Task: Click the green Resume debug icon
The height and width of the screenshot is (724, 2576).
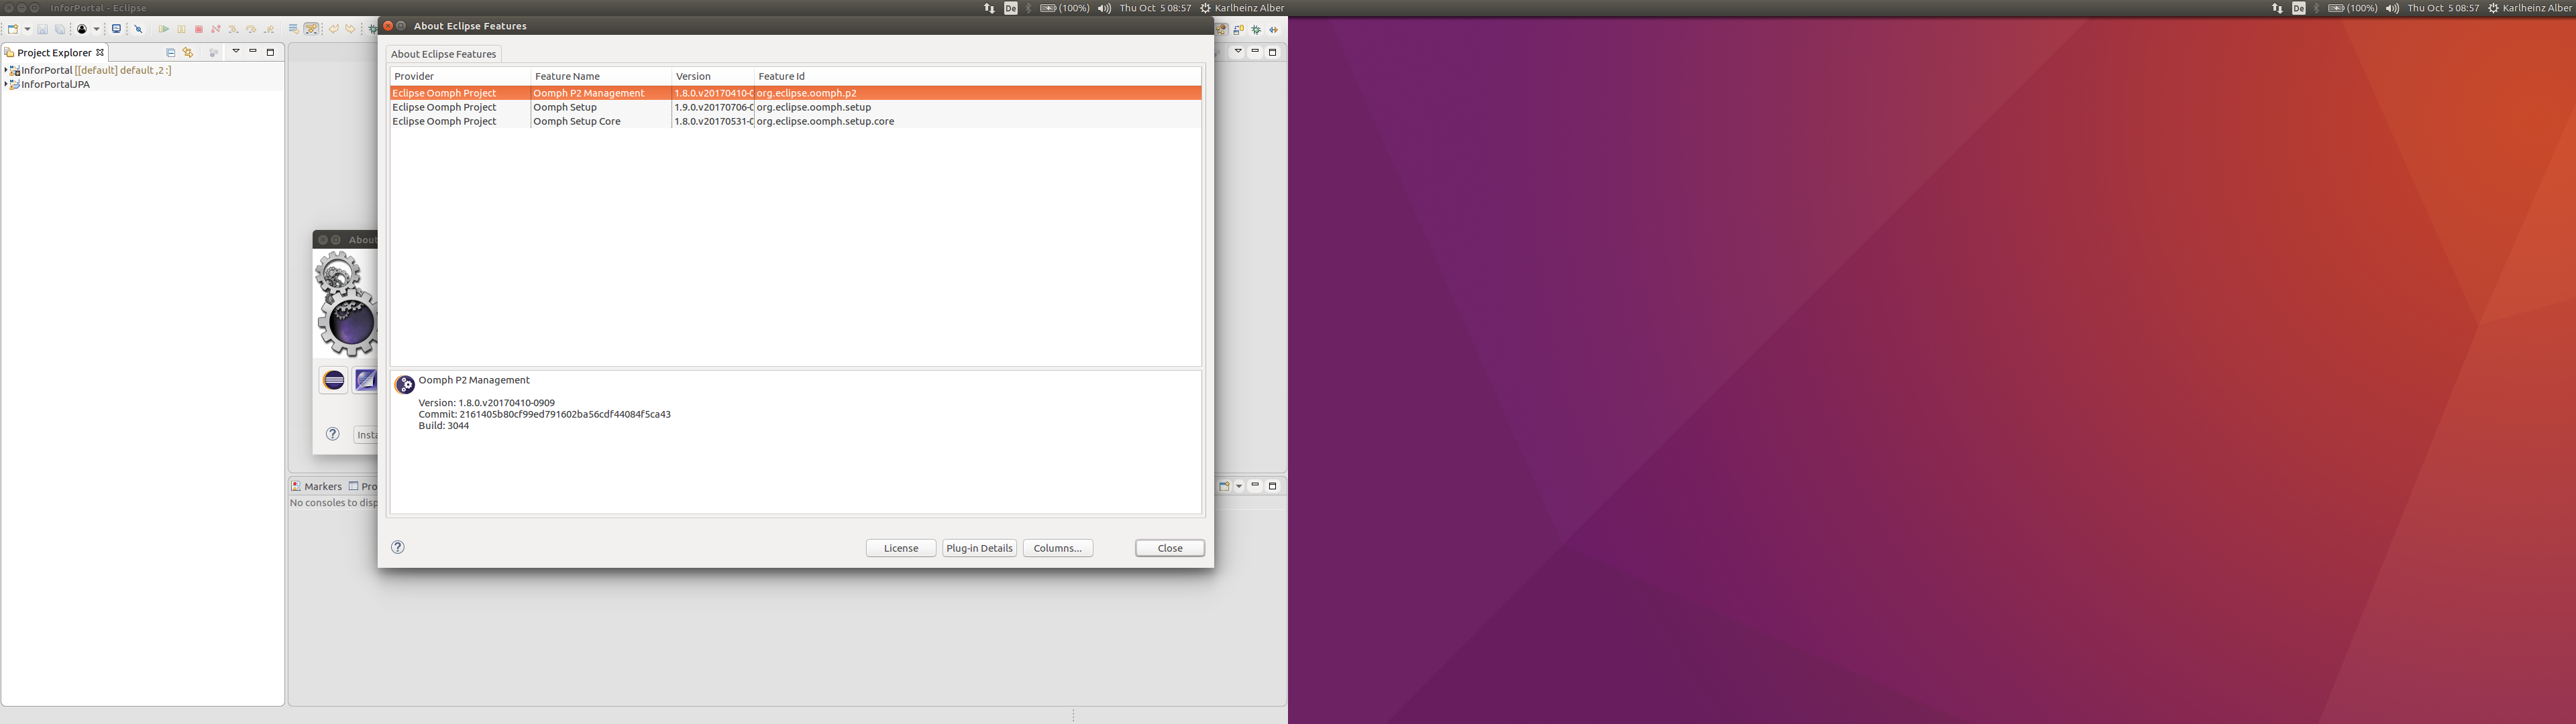Action: tap(164, 30)
